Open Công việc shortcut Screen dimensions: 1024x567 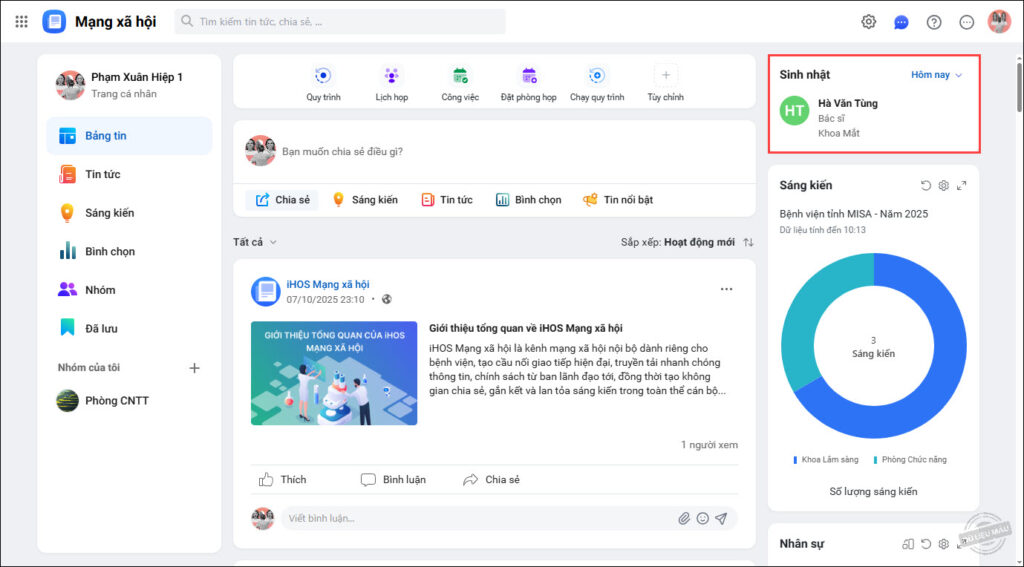pos(460,84)
